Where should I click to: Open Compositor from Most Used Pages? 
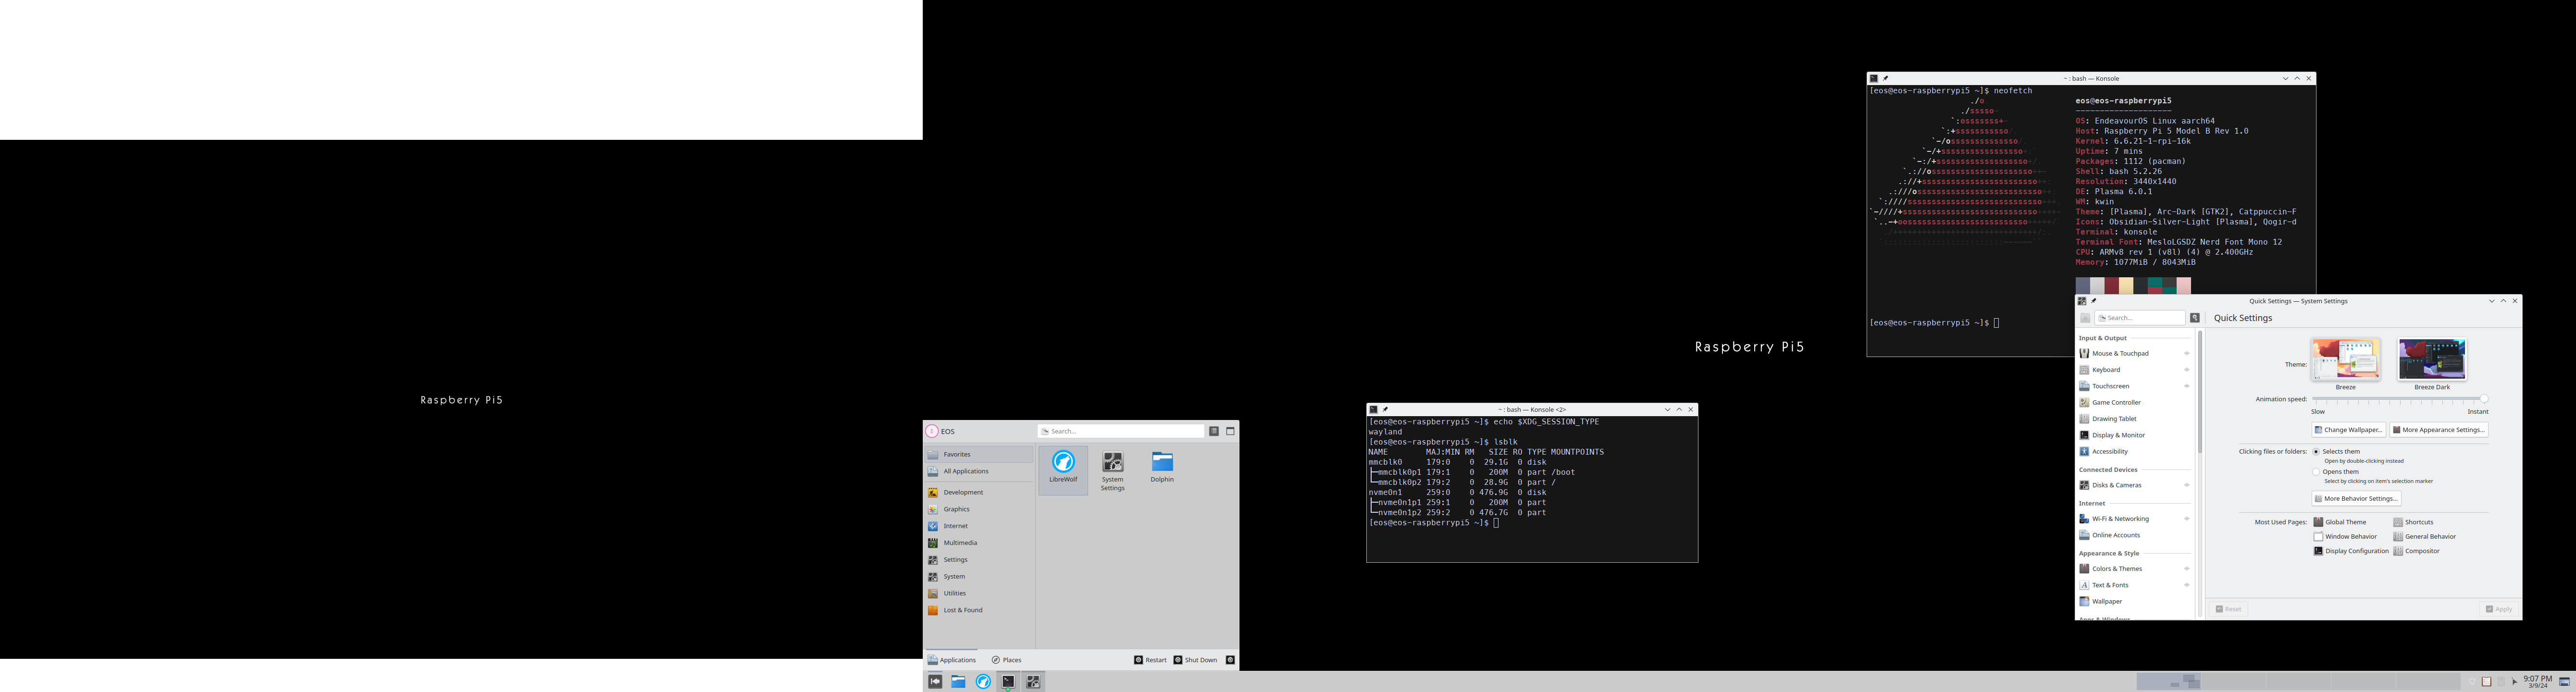click(x=2417, y=551)
